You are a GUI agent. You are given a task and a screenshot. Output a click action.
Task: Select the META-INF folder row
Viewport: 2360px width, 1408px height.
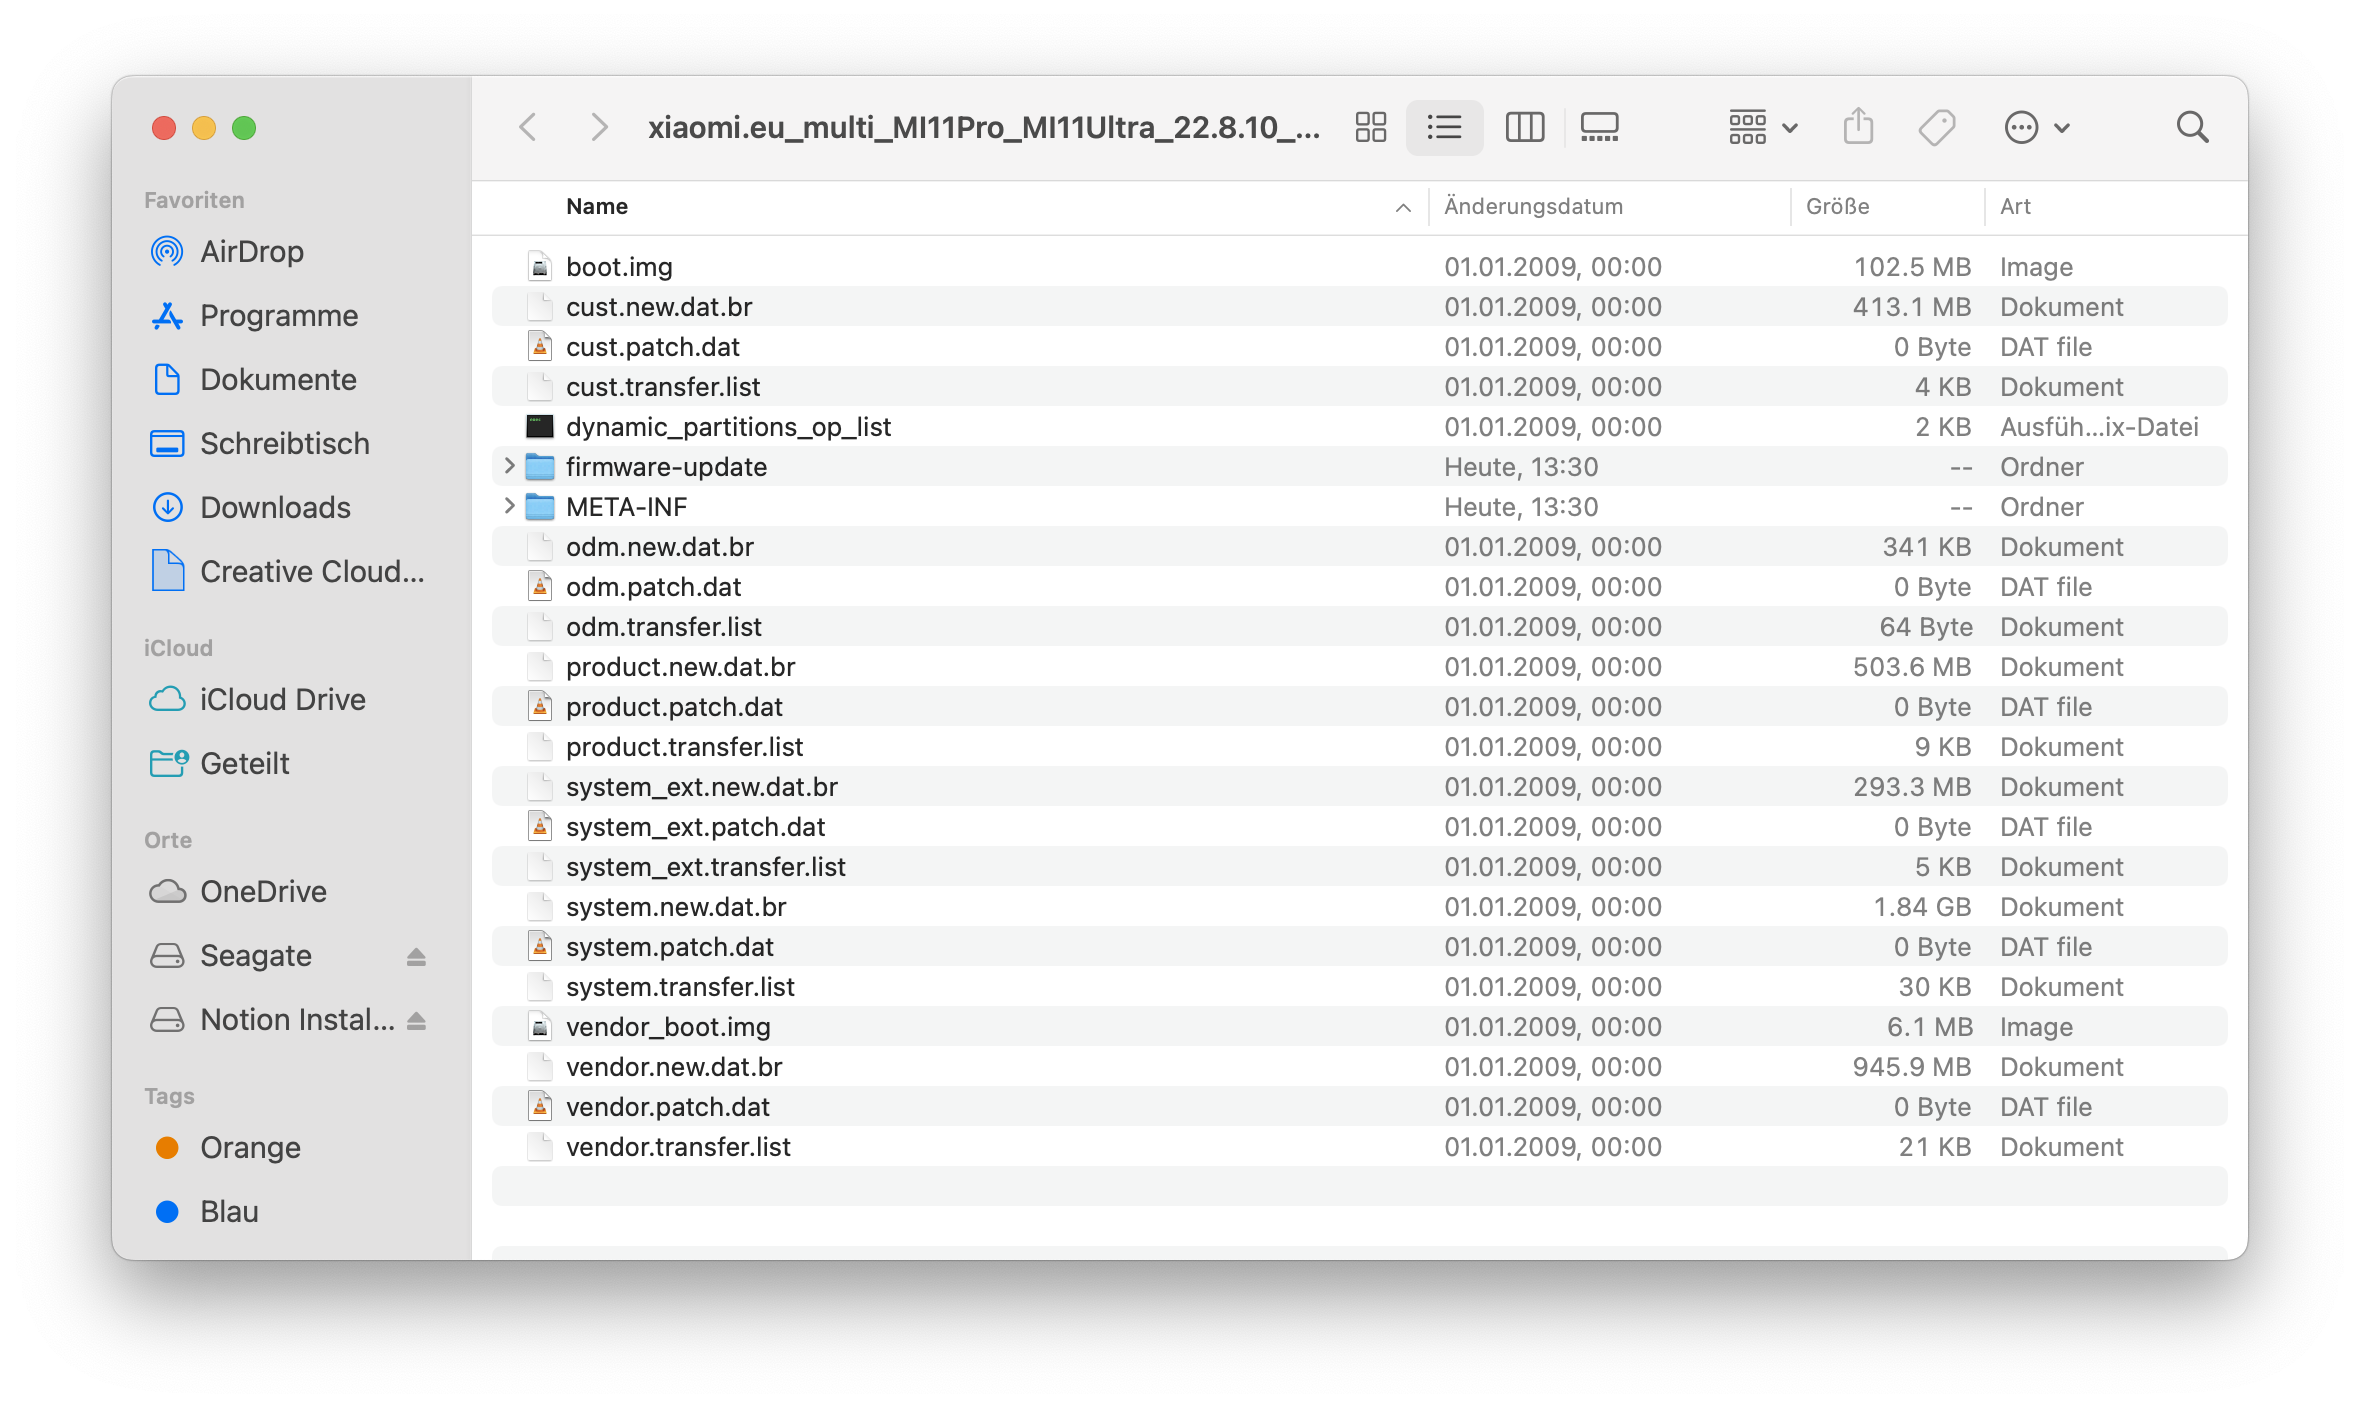(1360, 506)
